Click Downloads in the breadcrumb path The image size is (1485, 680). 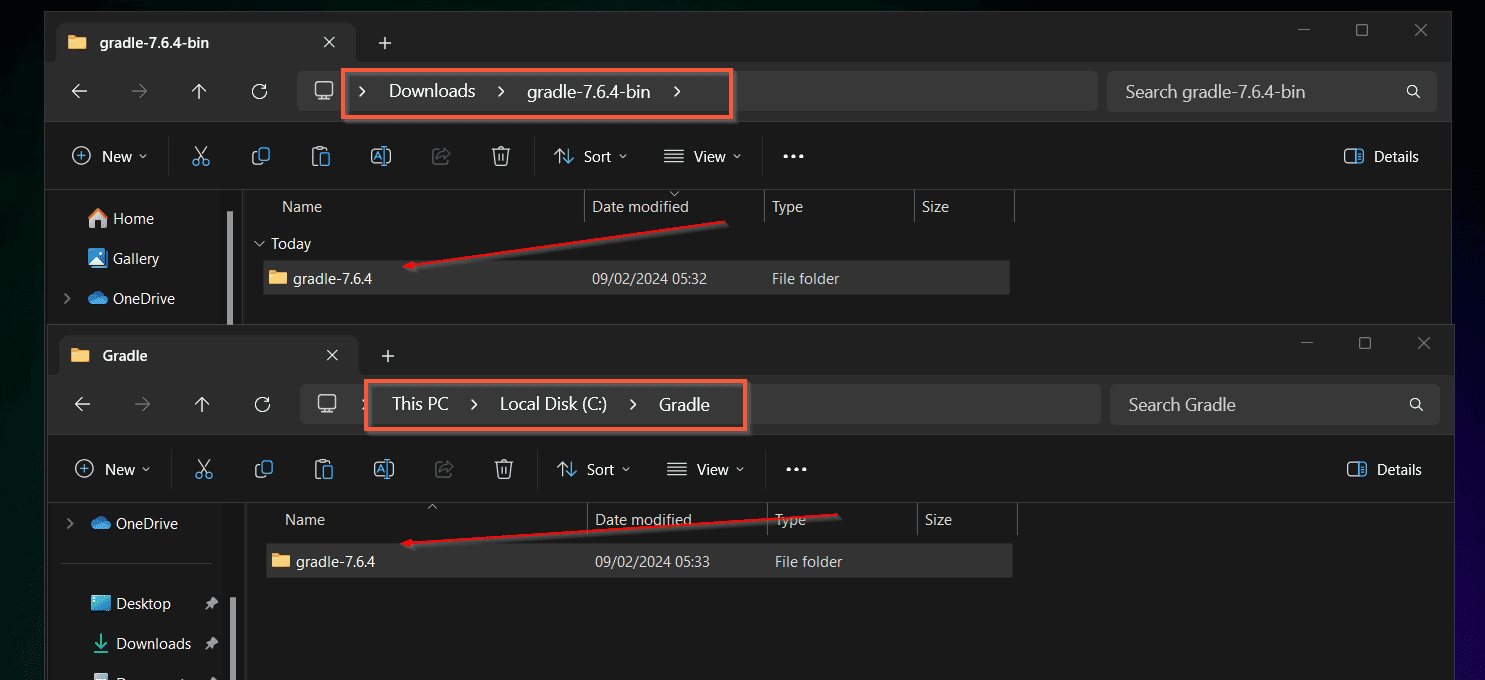(x=432, y=91)
